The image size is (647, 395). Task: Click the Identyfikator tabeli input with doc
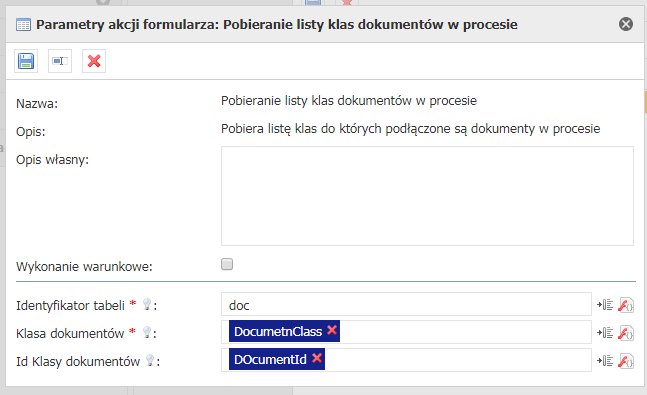tap(406, 305)
